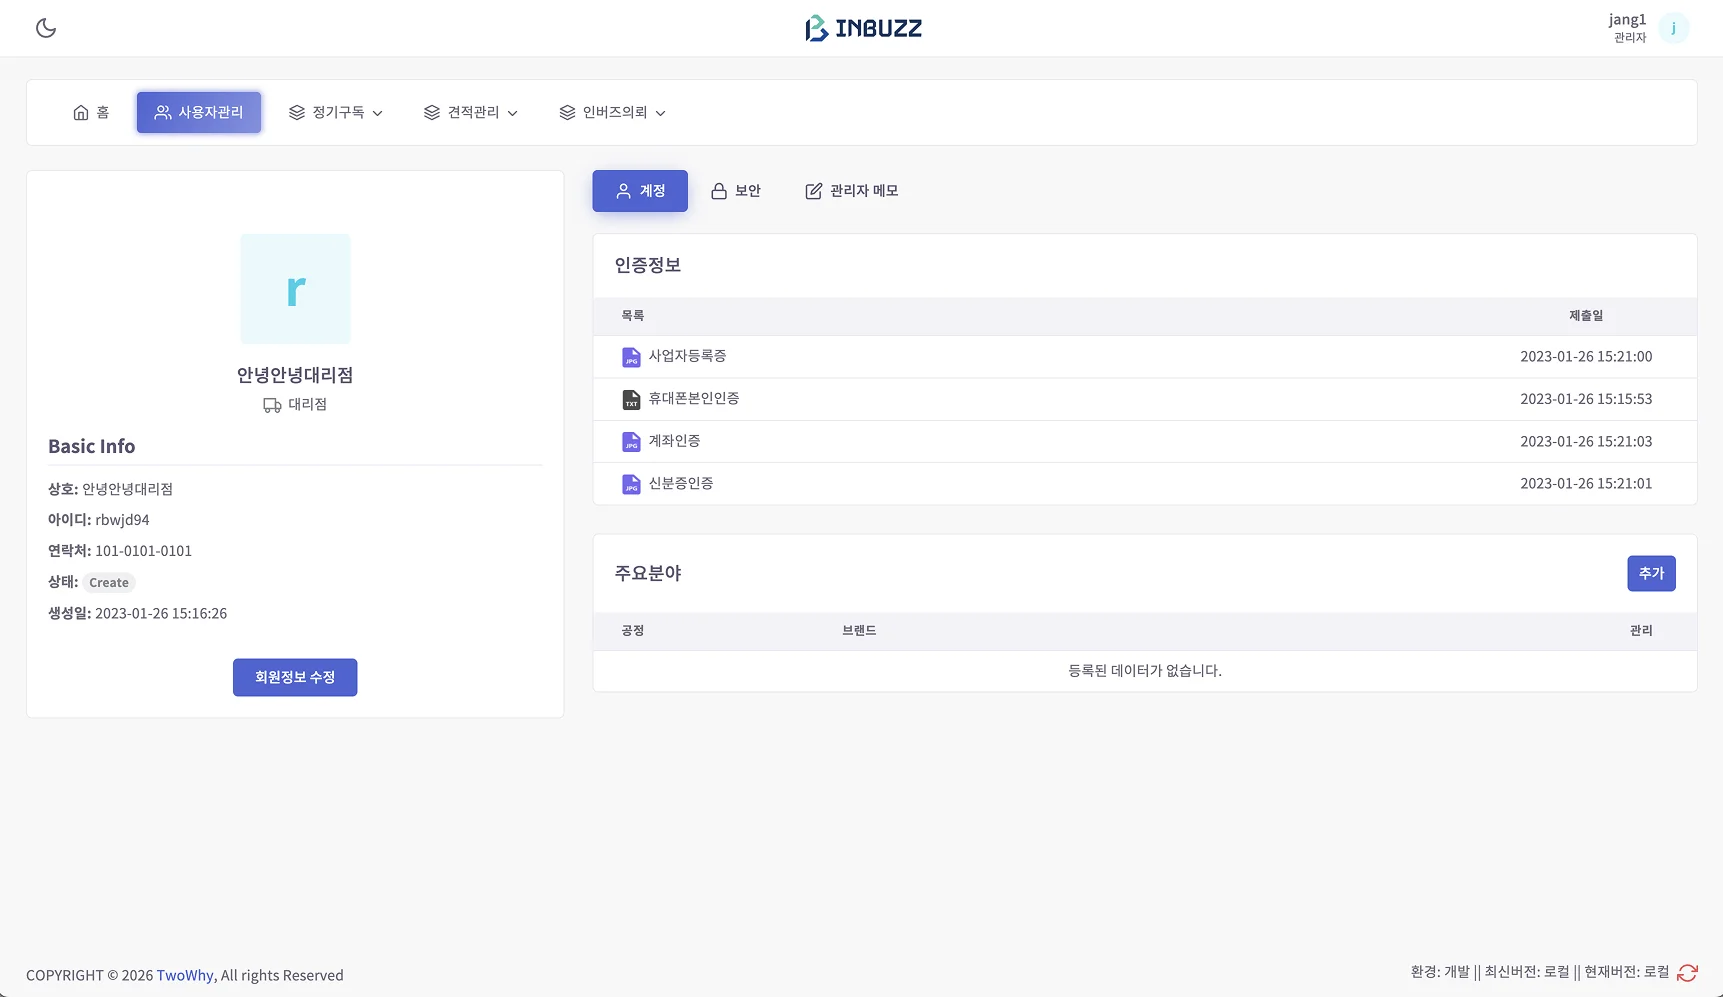Open the 견적관리 menu
The width and height of the screenshot is (1723, 997).
(x=471, y=113)
